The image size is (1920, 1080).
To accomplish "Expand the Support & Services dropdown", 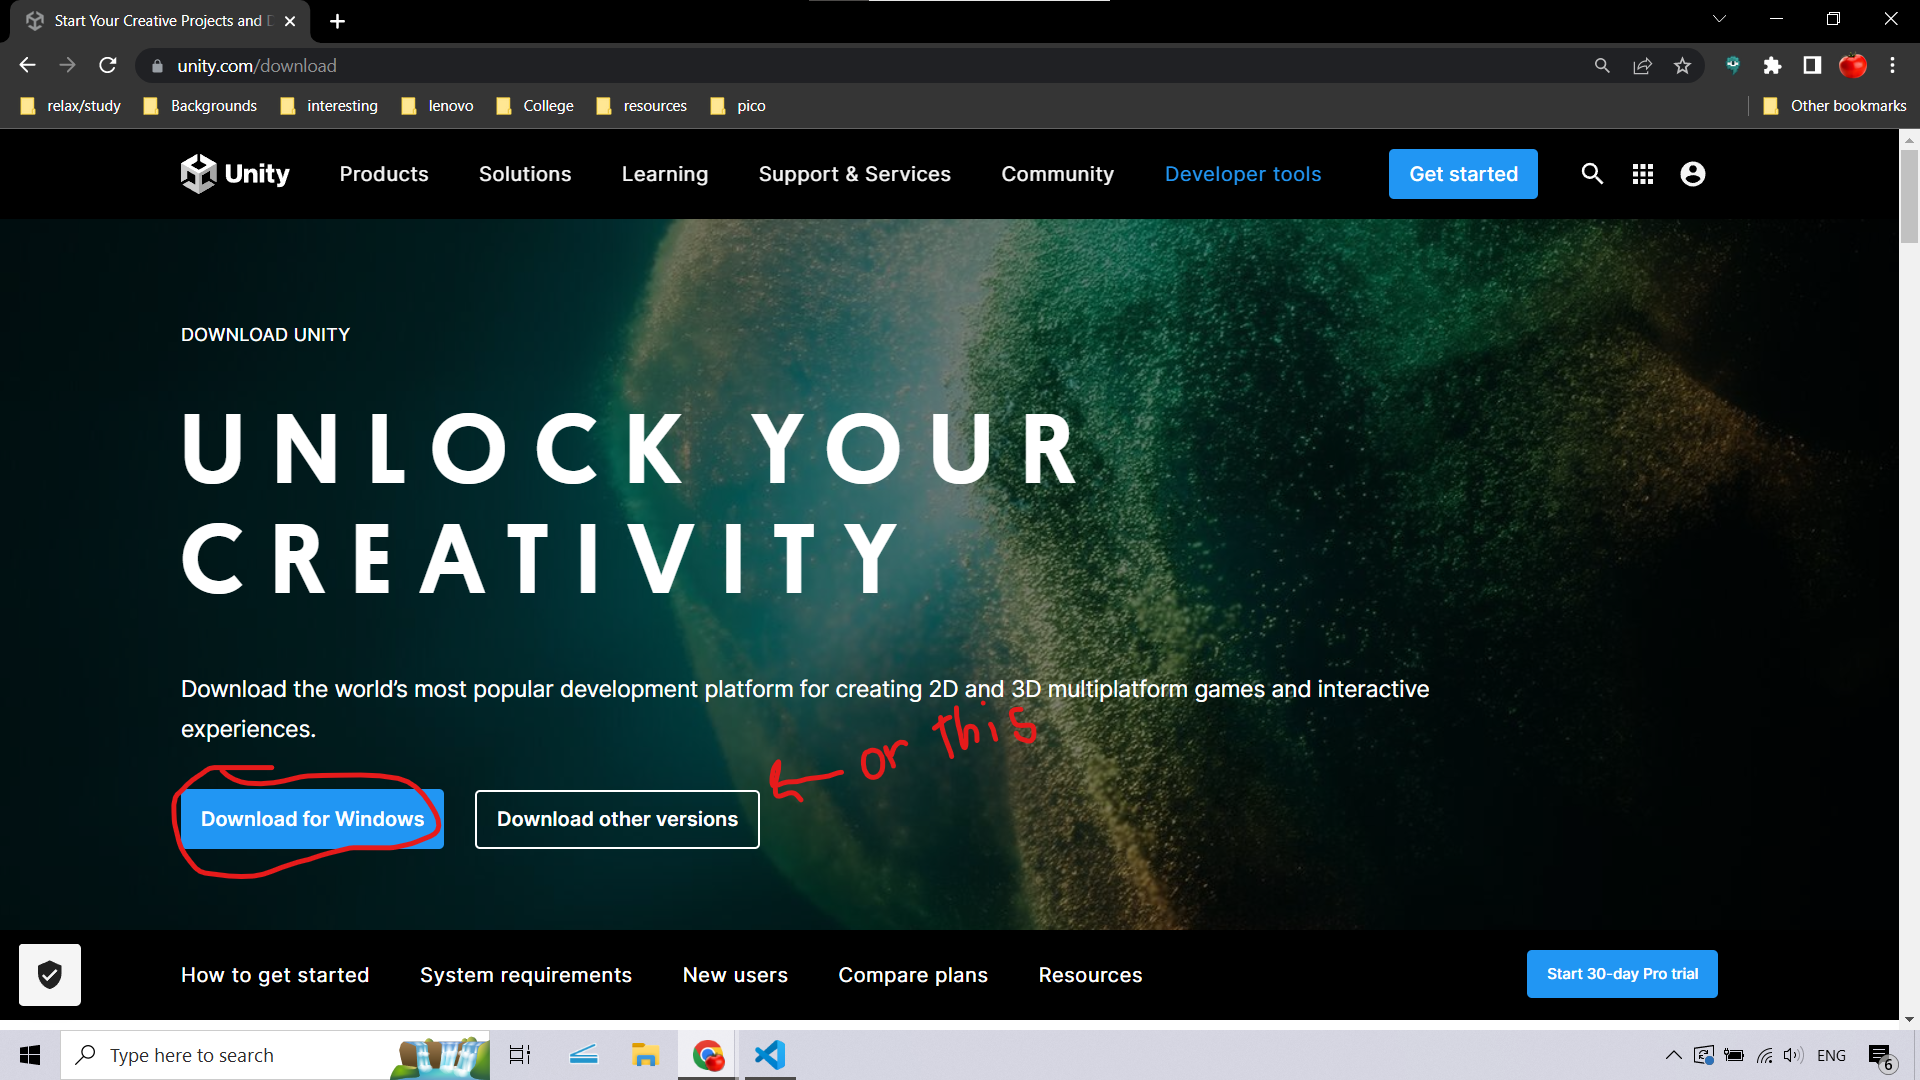I will point(855,174).
